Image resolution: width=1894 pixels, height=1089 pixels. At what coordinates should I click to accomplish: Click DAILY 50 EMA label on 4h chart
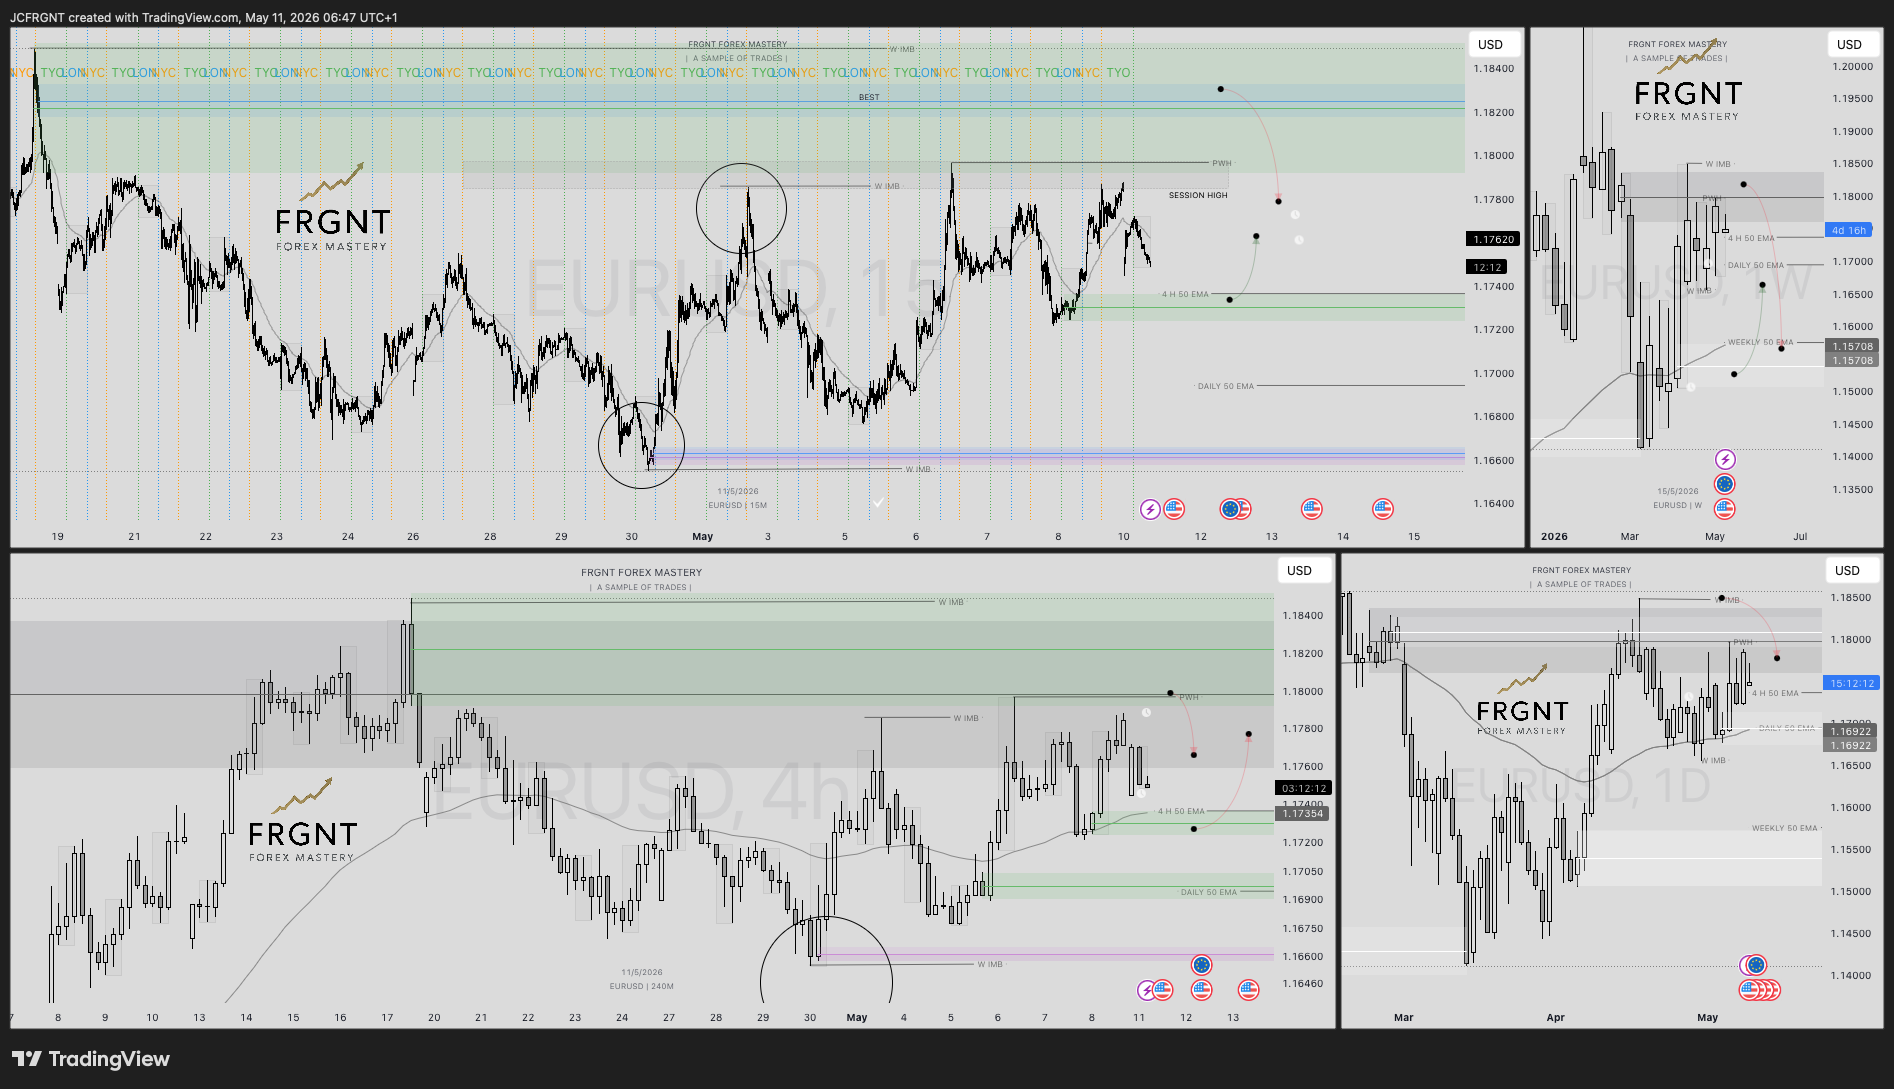coord(1208,892)
